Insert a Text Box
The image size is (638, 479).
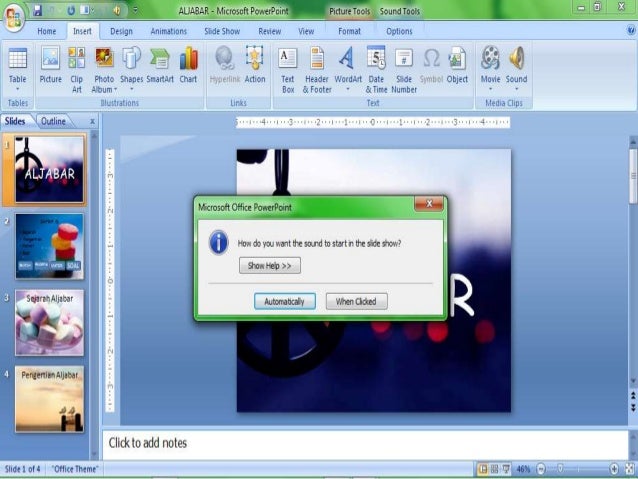[x=288, y=69]
